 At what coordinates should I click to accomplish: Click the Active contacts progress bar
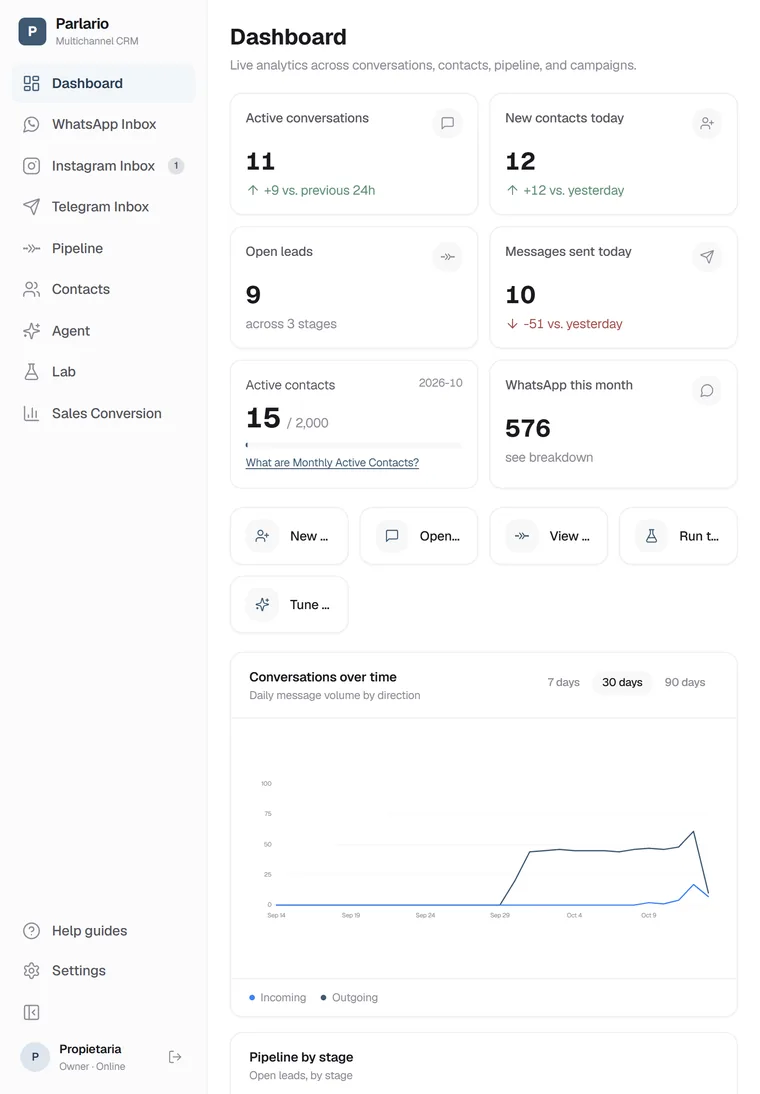[x=354, y=445]
